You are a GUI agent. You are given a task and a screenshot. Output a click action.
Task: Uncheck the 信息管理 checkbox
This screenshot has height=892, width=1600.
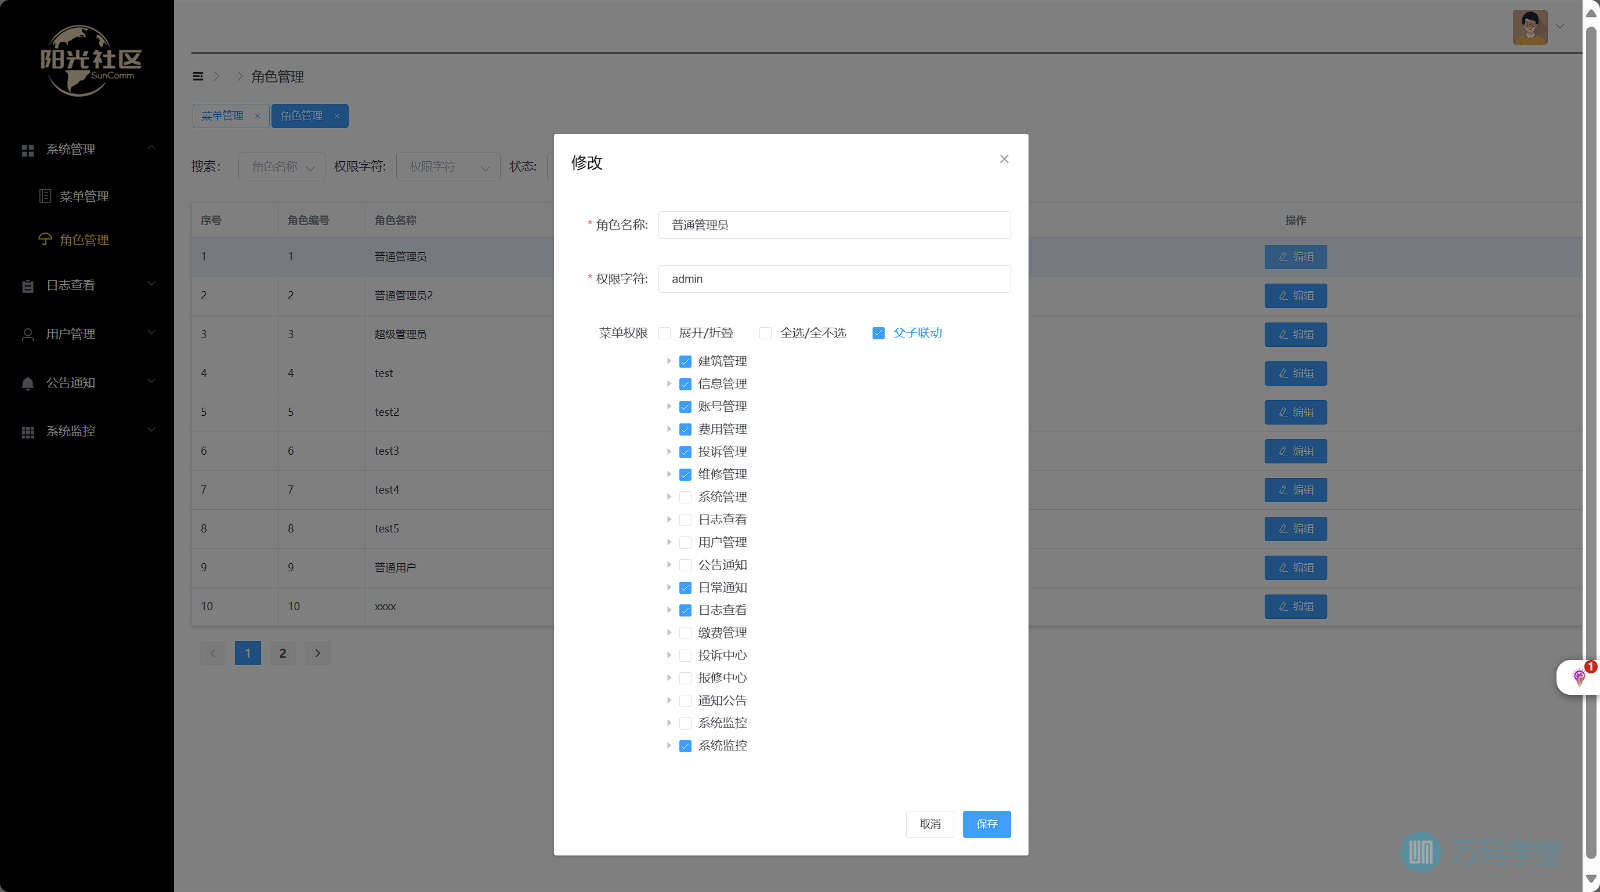tap(685, 384)
